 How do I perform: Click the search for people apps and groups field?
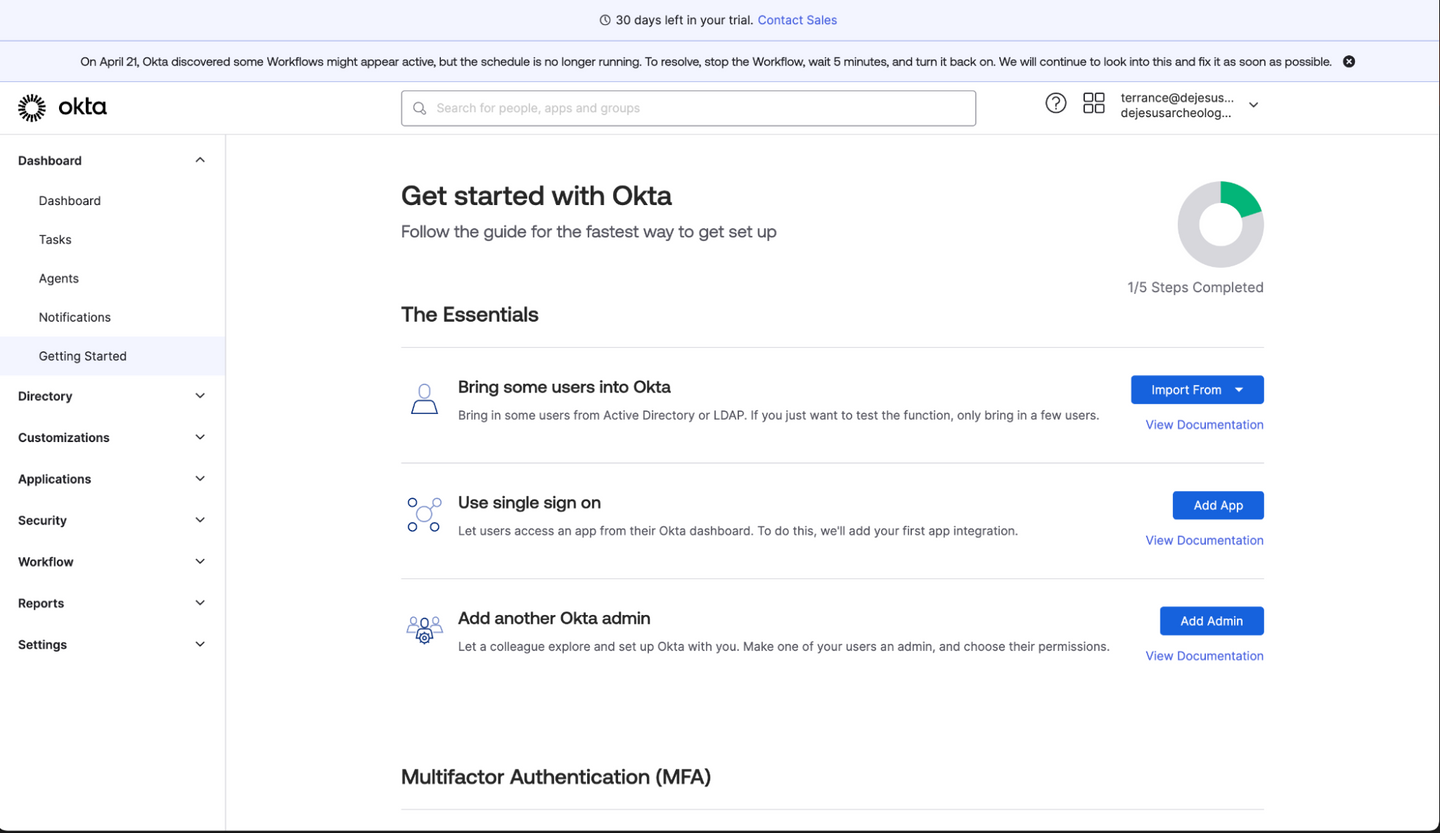(x=688, y=108)
